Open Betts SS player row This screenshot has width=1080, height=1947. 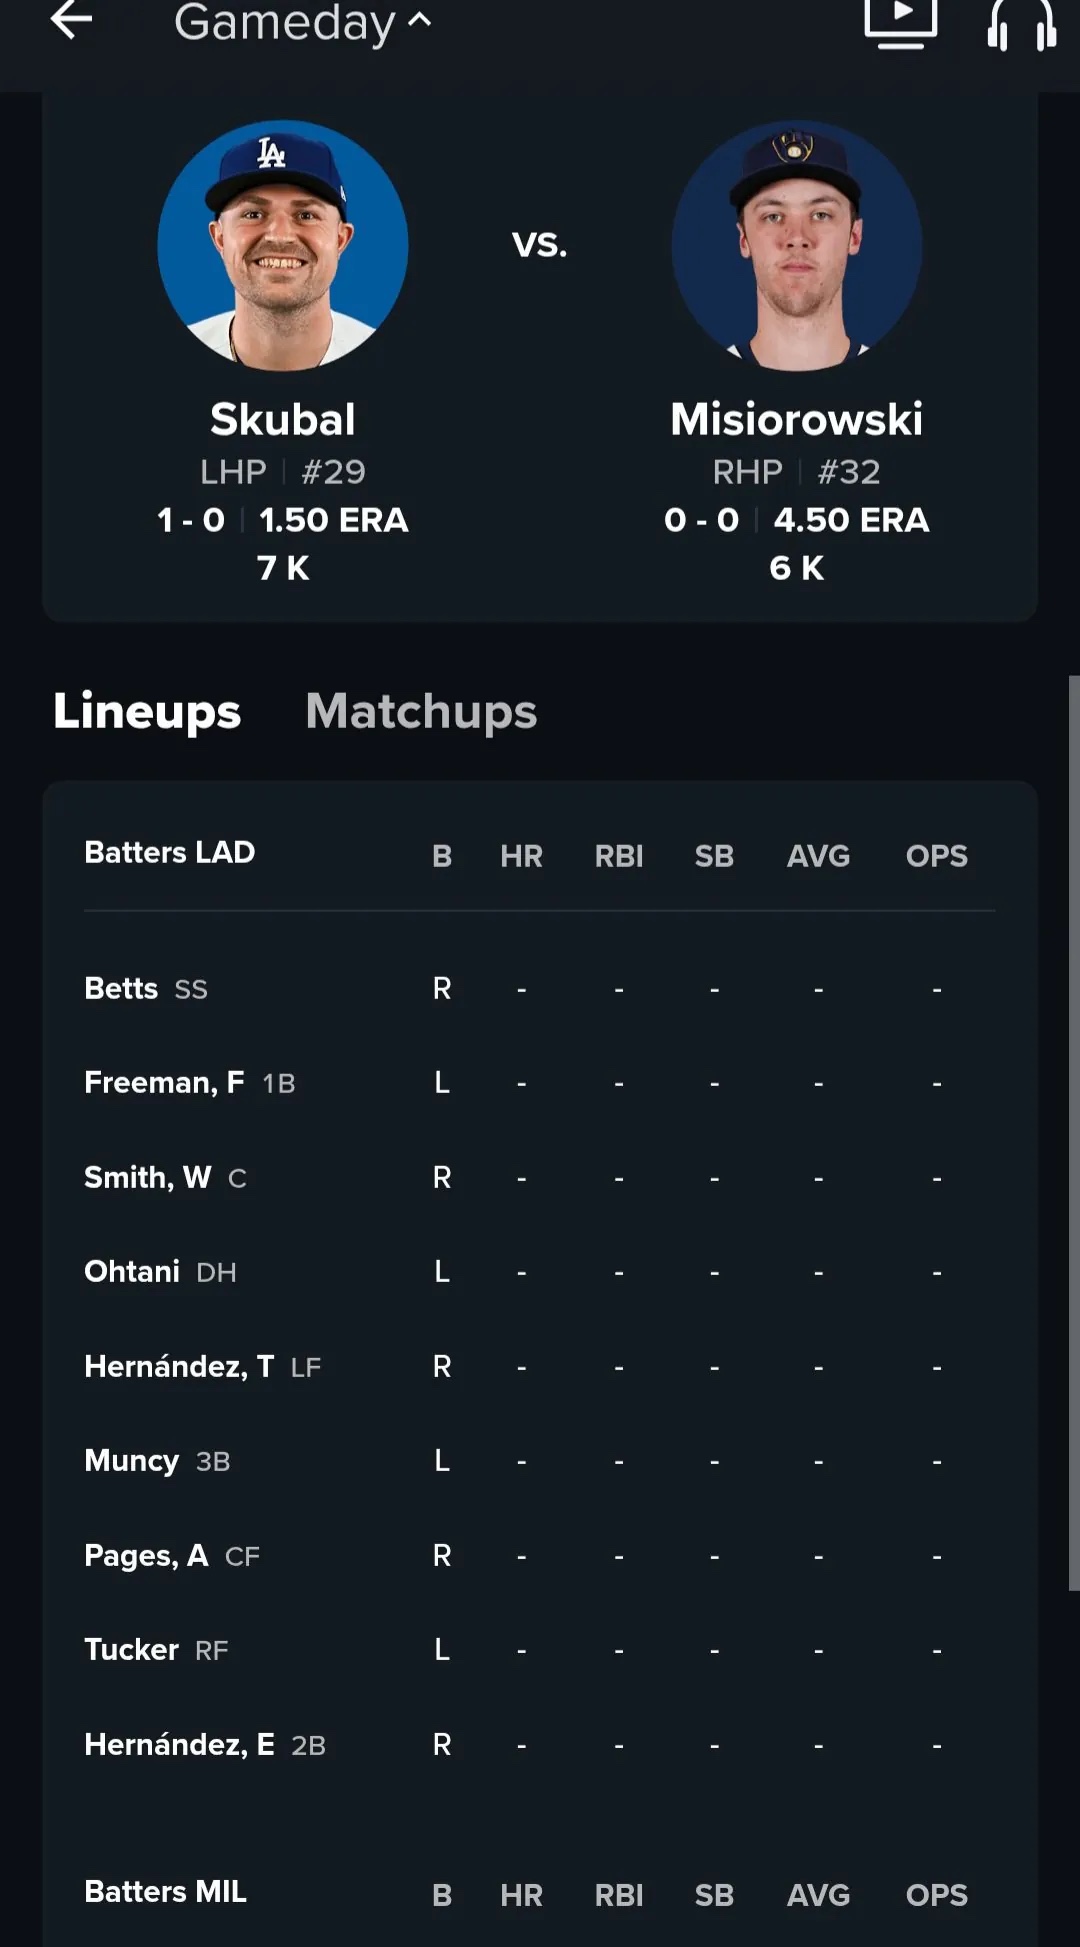540,989
